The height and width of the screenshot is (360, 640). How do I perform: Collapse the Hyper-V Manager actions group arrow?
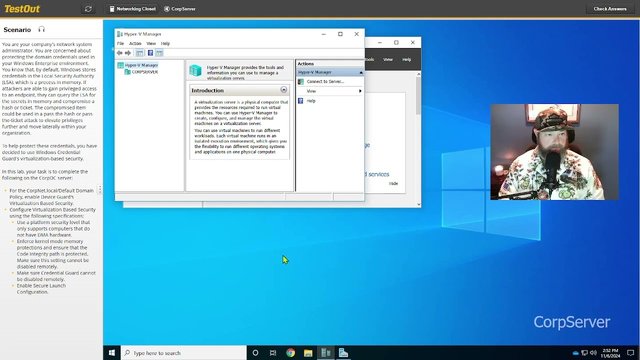361,72
